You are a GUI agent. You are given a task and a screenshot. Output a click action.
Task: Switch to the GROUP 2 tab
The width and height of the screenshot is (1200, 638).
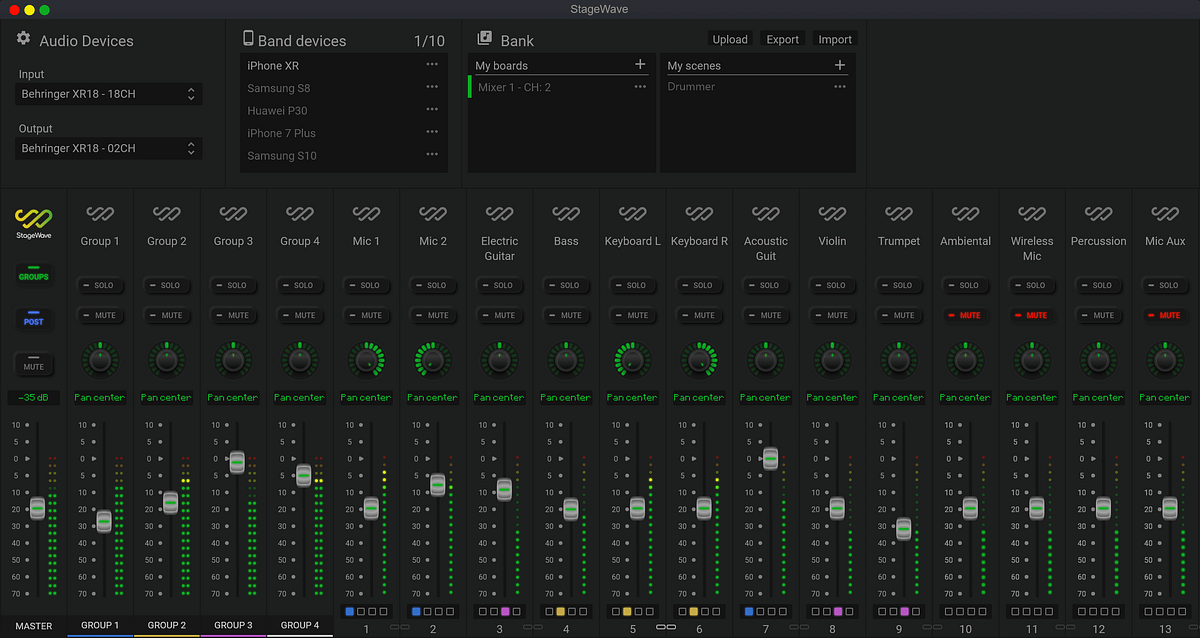(x=166, y=625)
